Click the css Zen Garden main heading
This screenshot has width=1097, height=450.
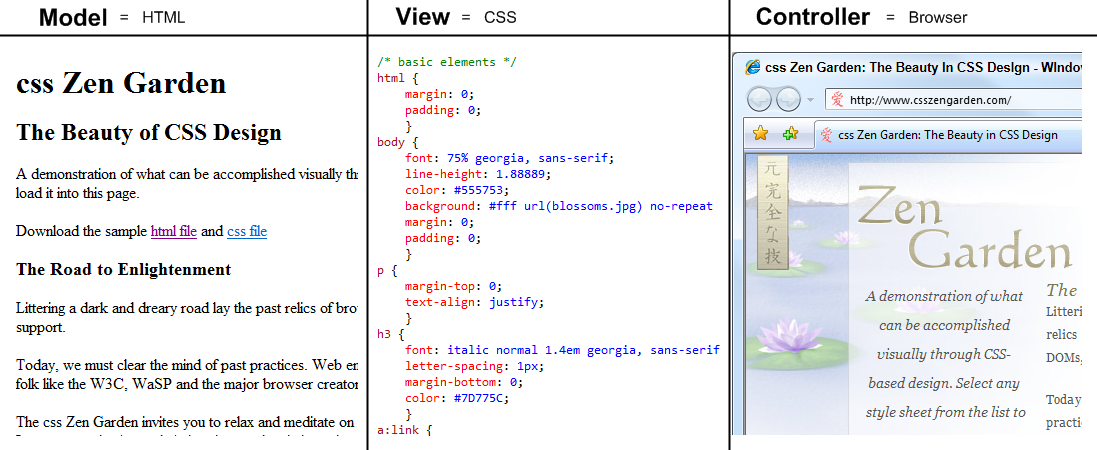point(121,84)
